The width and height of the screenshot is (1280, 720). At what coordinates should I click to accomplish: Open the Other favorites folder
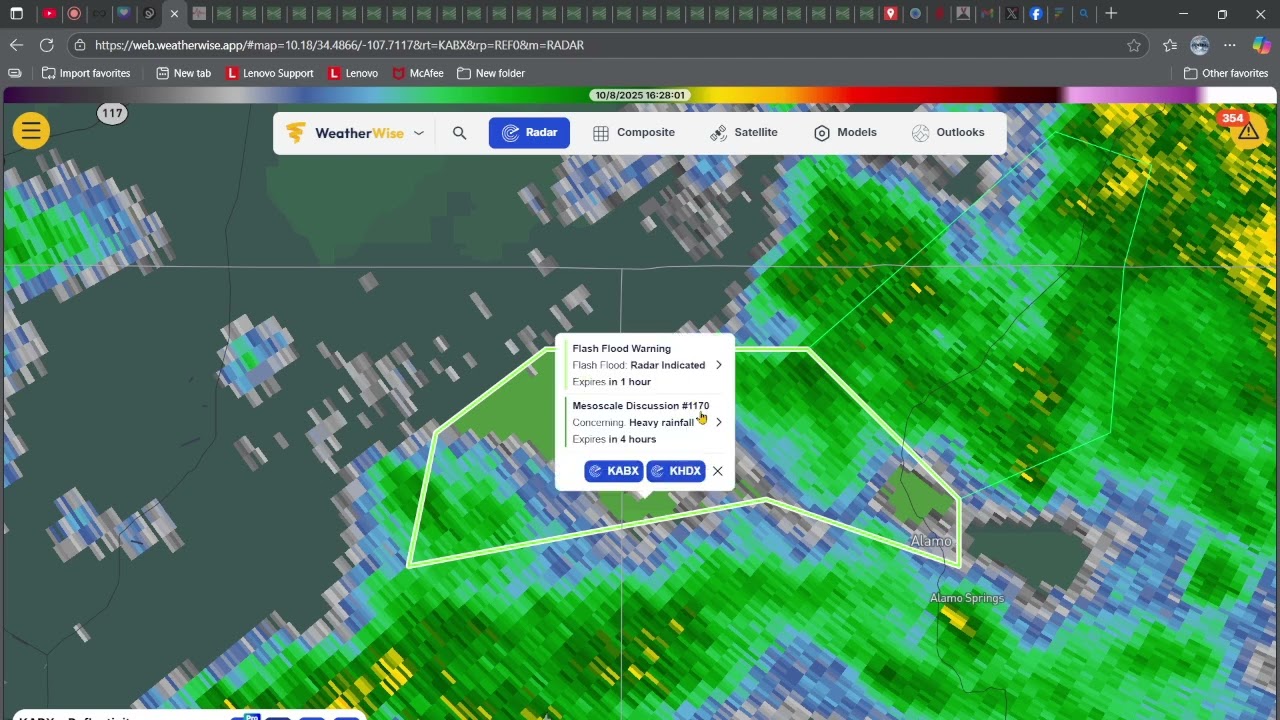click(x=1226, y=73)
